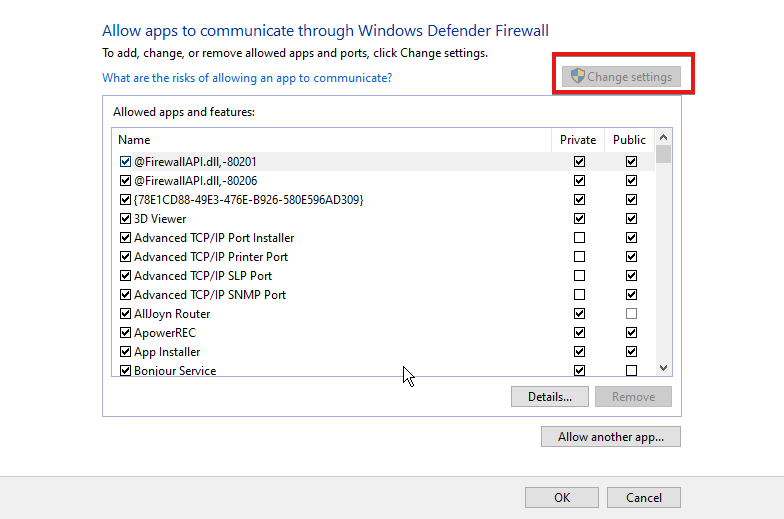Toggle Private checkbox for 3D Viewer
The height and width of the screenshot is (519, 784).
[x=579, y=218]
